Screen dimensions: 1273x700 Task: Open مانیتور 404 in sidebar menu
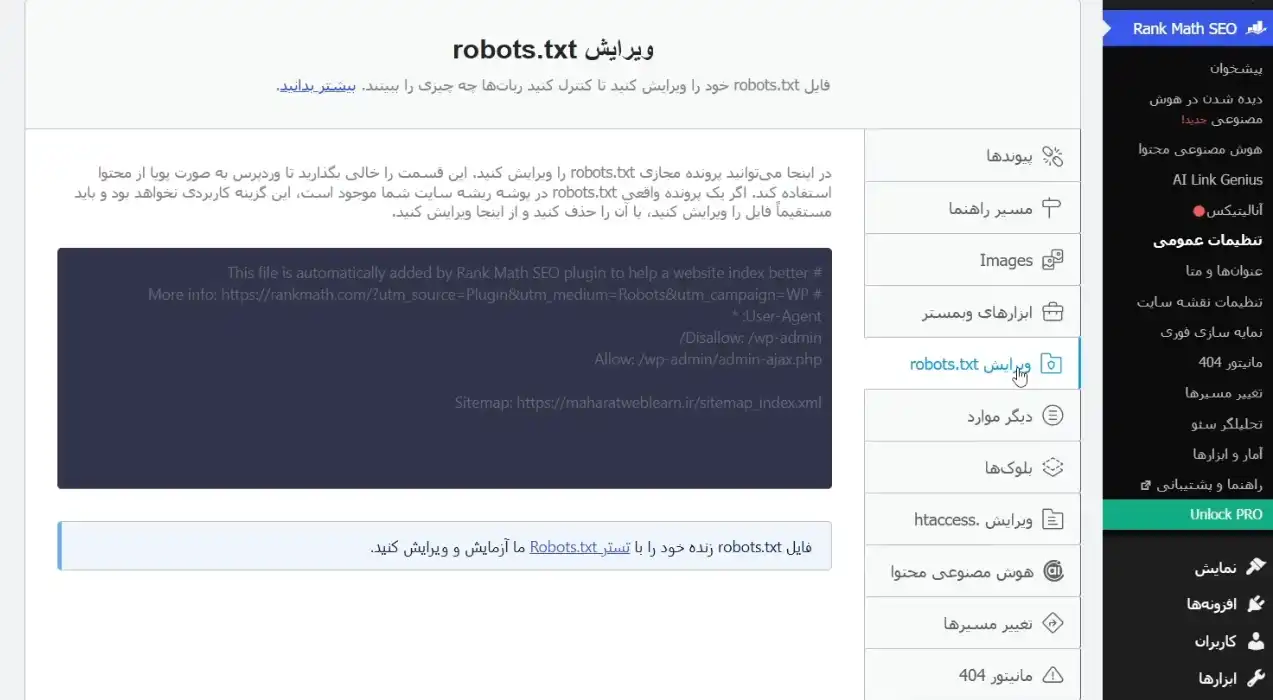1231,362
